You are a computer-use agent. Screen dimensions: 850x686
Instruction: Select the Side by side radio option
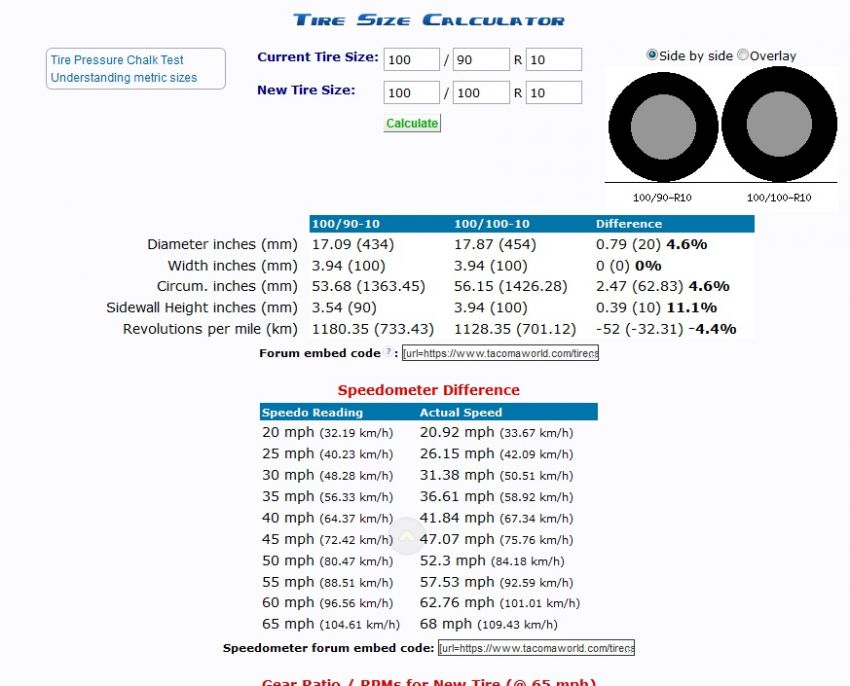tap(652, 55)
